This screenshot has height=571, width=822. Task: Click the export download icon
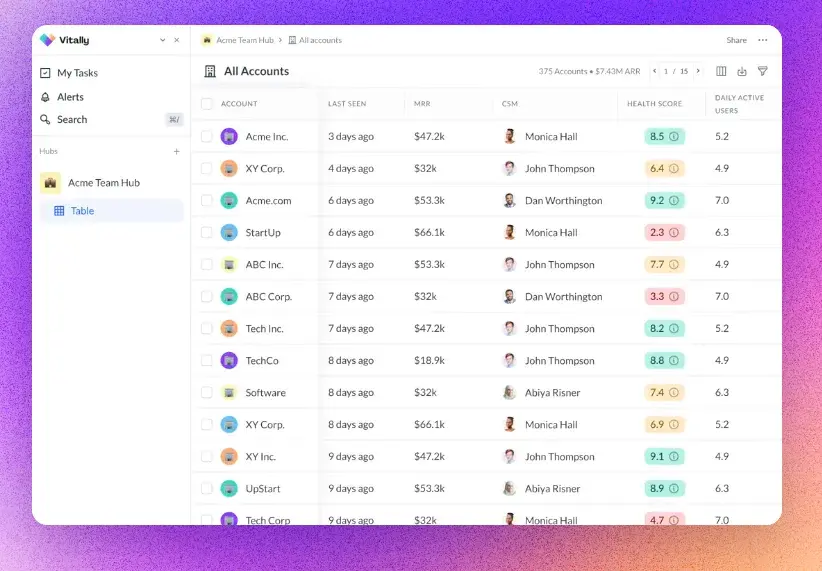coord(742,71)
